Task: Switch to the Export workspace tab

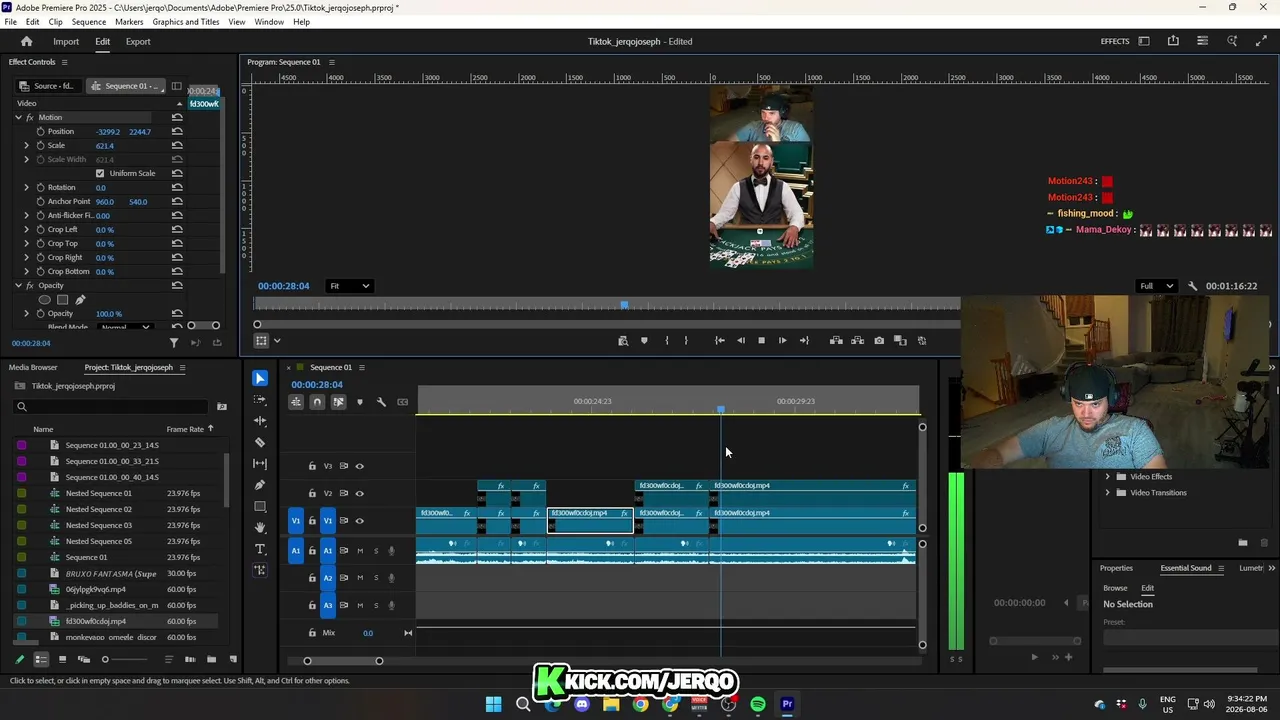Action: [x=138, y=41]
